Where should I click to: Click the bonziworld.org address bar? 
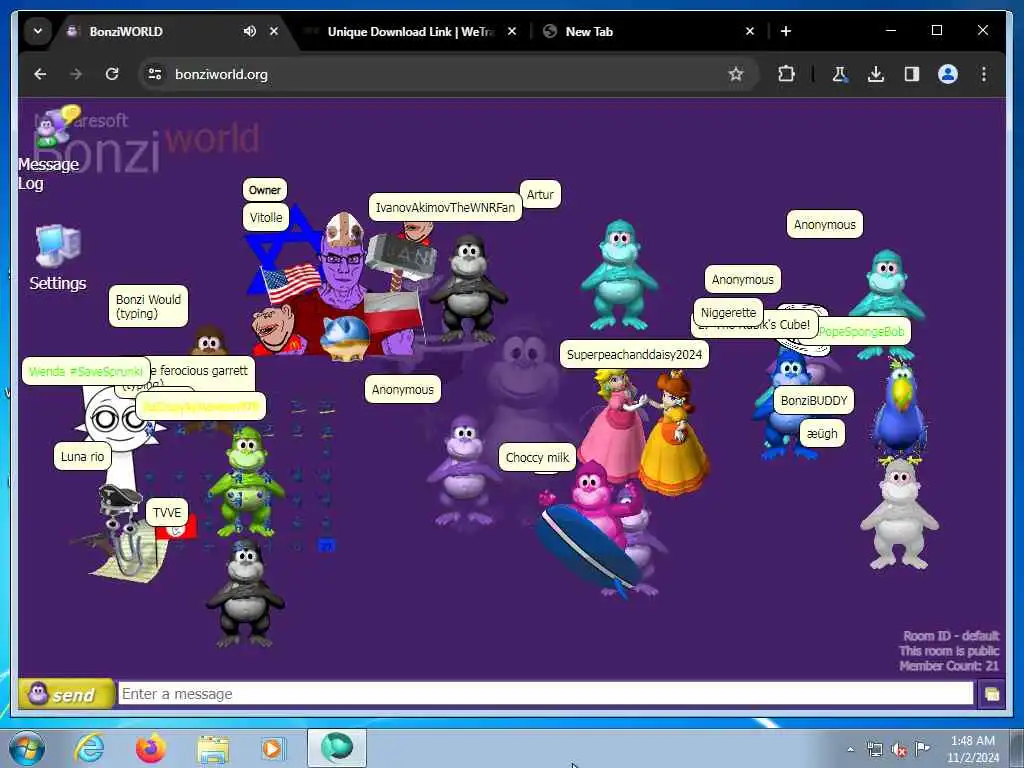click(447, 74)
